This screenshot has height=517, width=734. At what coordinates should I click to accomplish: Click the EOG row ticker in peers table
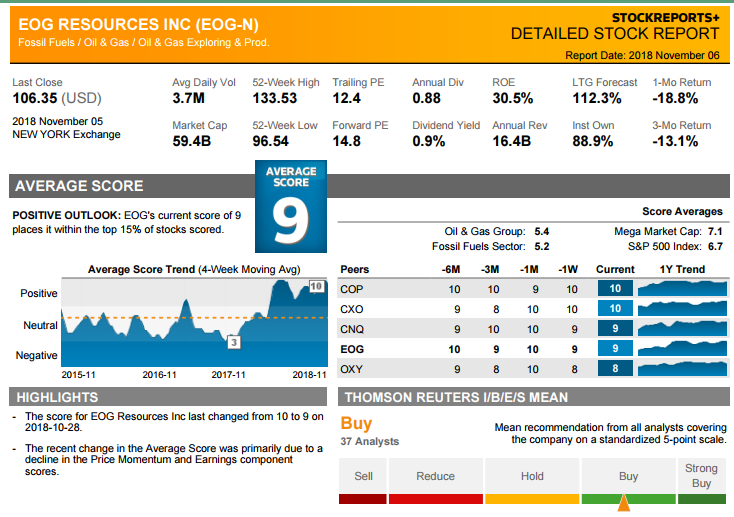pos(352,349)
